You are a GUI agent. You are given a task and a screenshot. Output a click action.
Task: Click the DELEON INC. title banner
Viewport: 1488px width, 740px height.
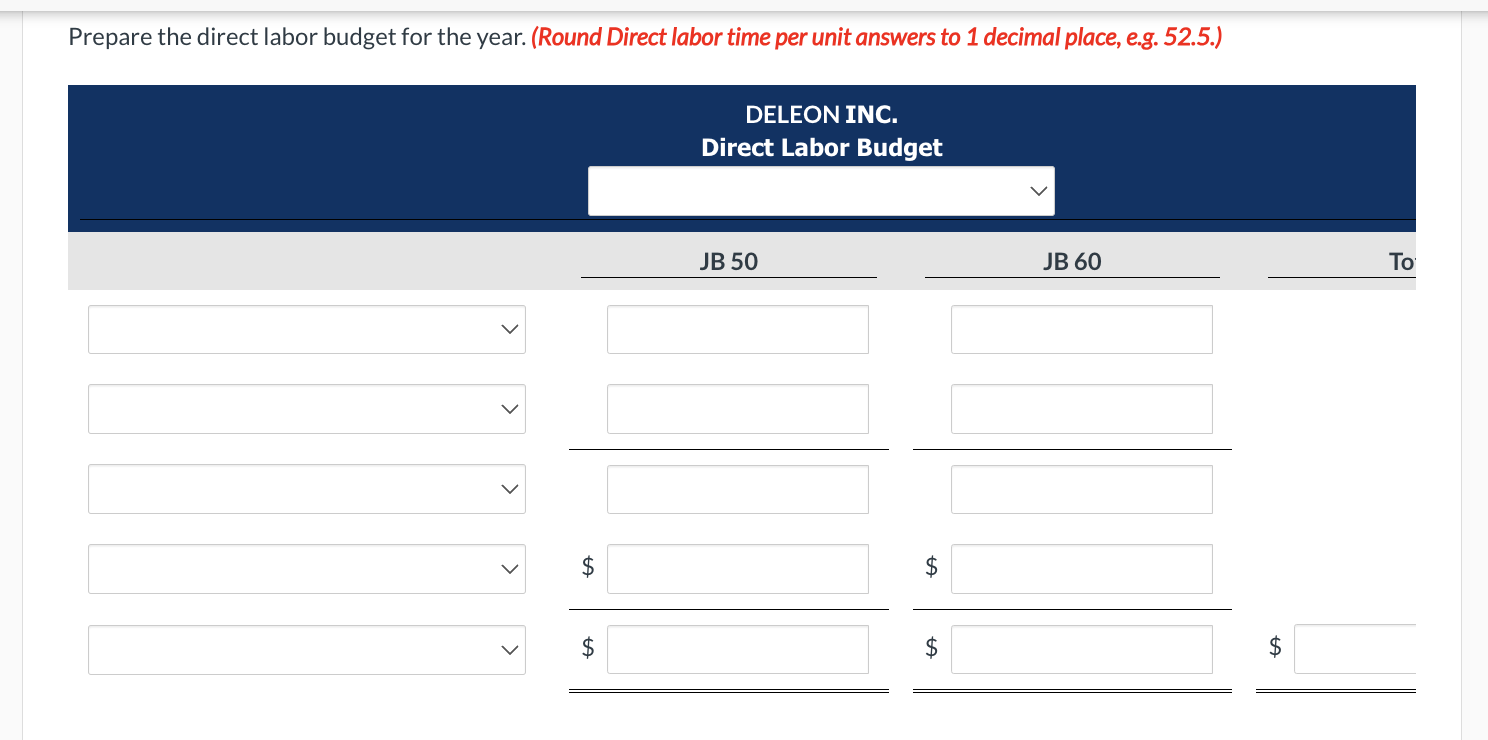tap(820, 114)
